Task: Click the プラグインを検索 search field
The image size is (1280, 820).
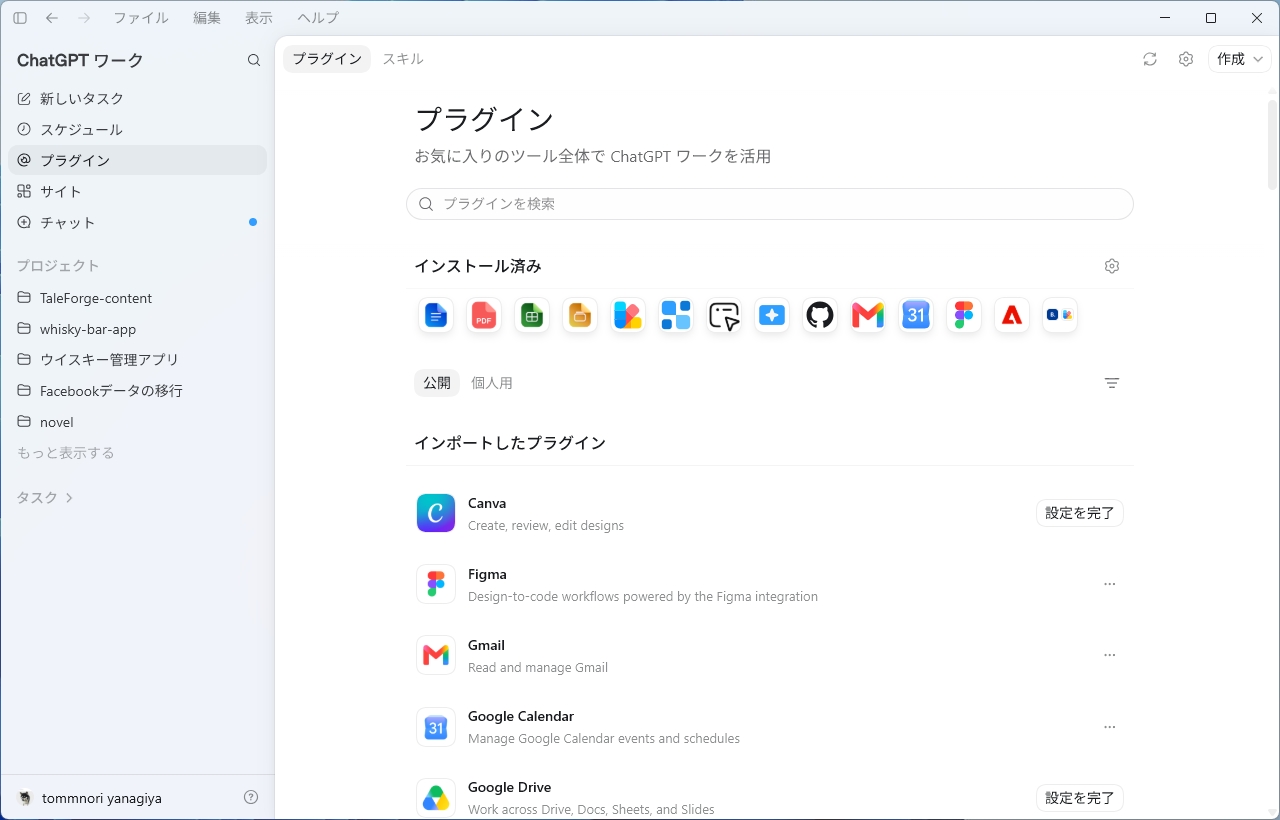Action: point(770,204)
